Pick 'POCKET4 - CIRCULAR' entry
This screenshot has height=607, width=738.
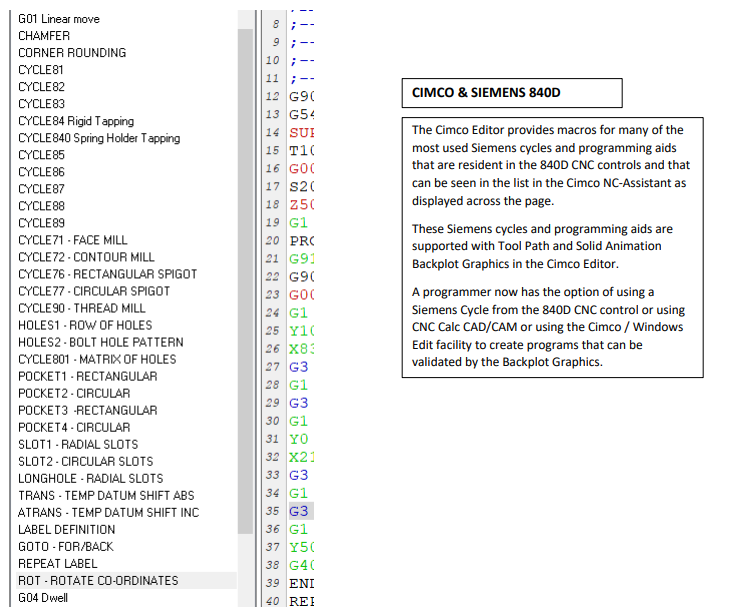(74, 427)
